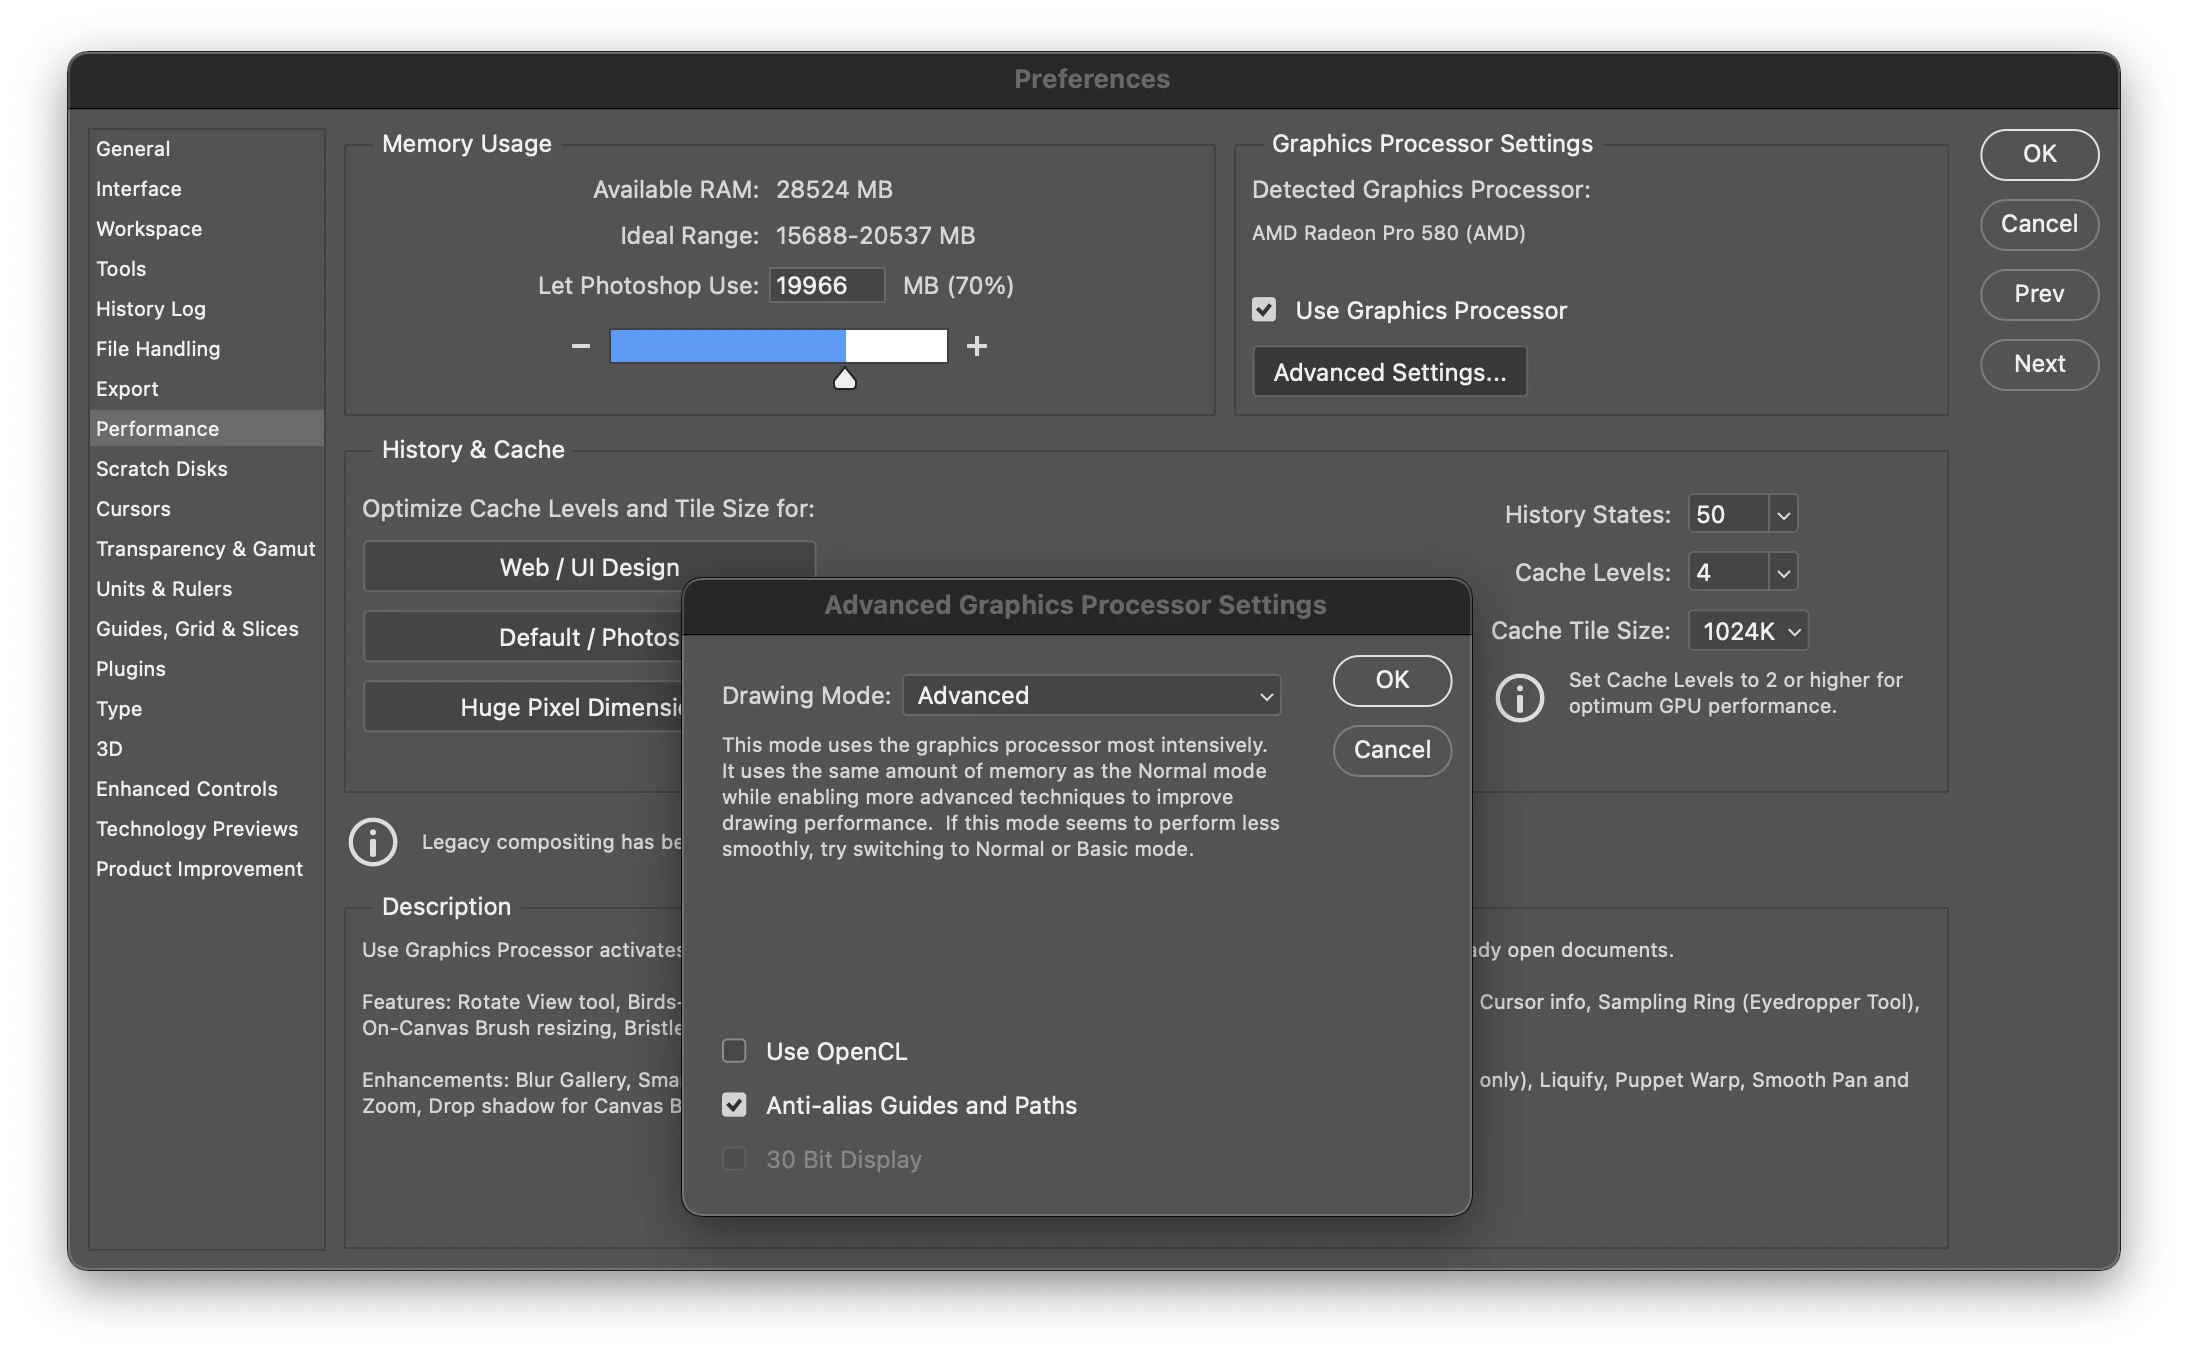The height and width of the screenshot is (1354, 2188).
Task: Switch to the Interface preferences category
Action: pos(139,189)
